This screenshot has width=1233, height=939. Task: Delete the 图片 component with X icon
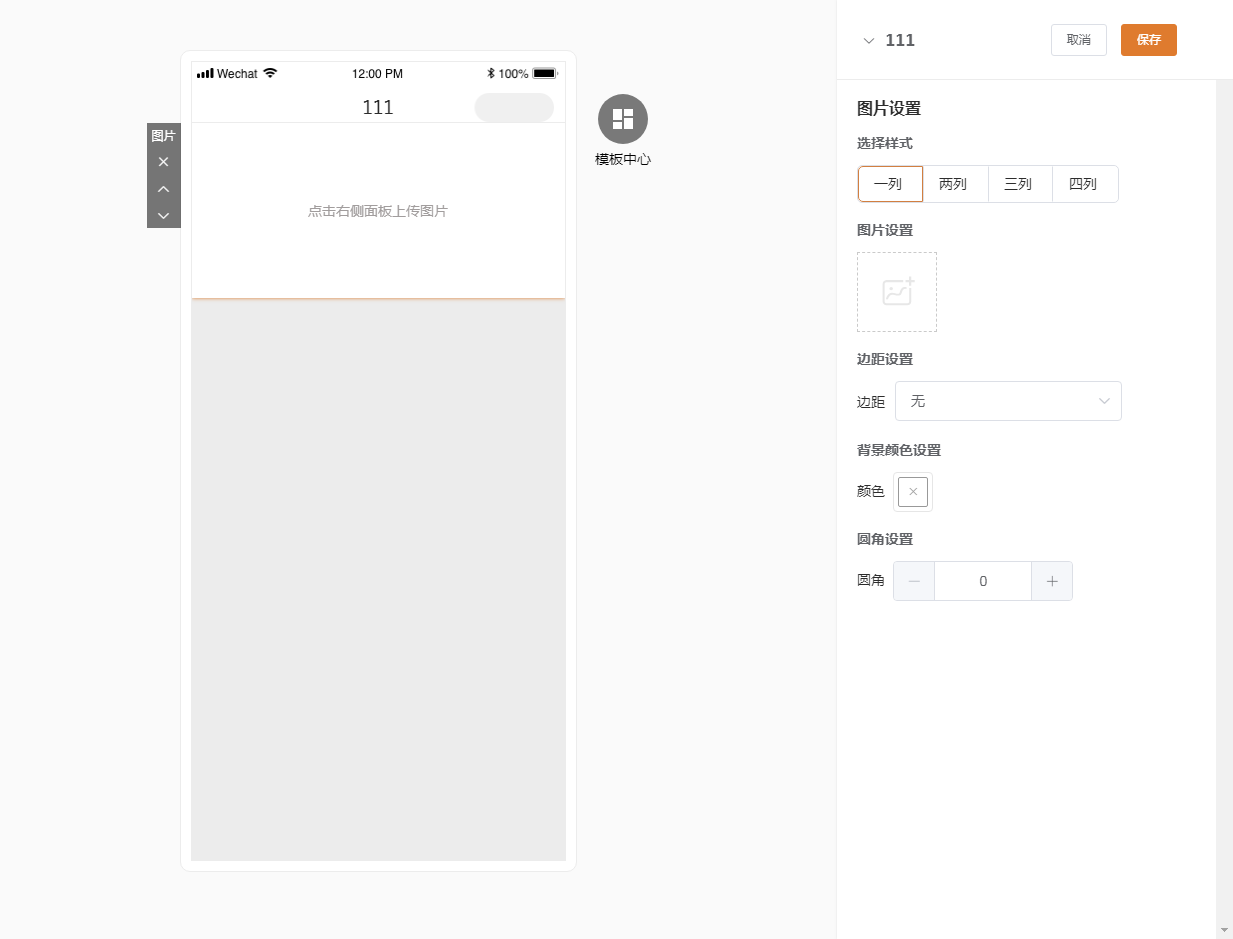click(x=163, y=162)
